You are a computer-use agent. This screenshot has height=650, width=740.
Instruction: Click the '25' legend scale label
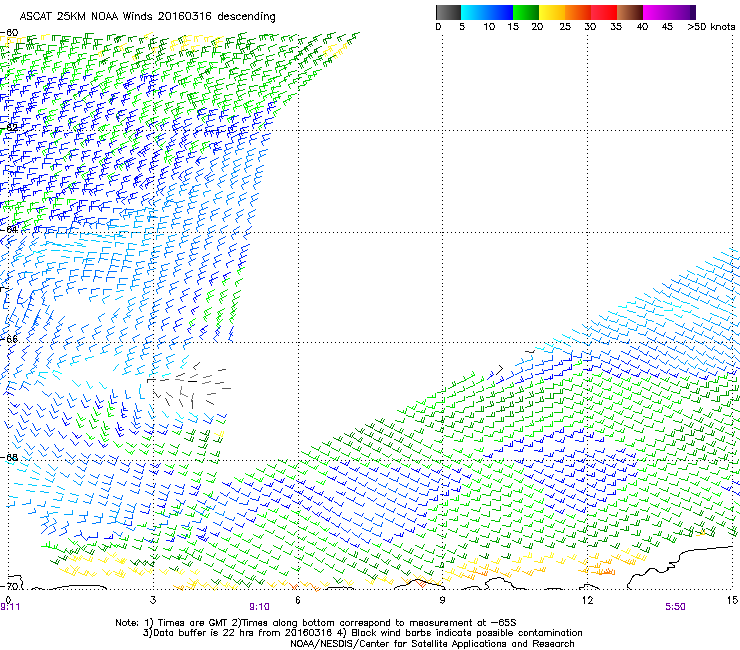coord(565,27)
